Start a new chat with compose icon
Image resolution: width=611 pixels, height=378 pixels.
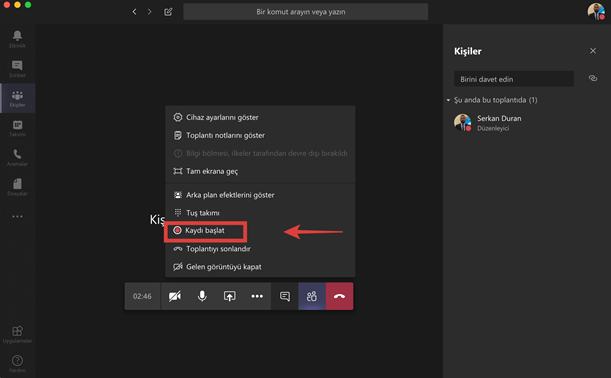point(168,12)
